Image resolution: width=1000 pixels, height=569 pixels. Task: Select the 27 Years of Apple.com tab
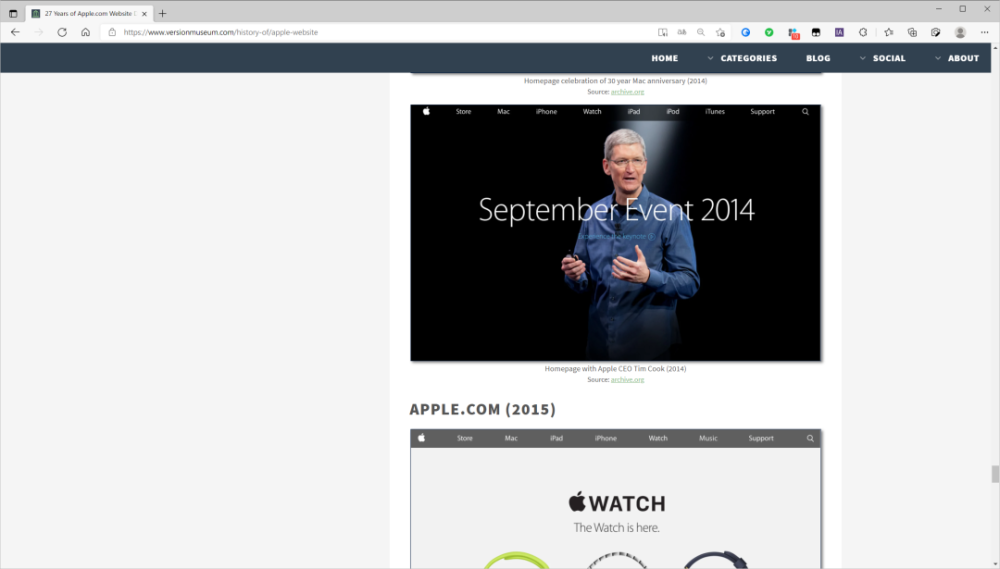89,13
